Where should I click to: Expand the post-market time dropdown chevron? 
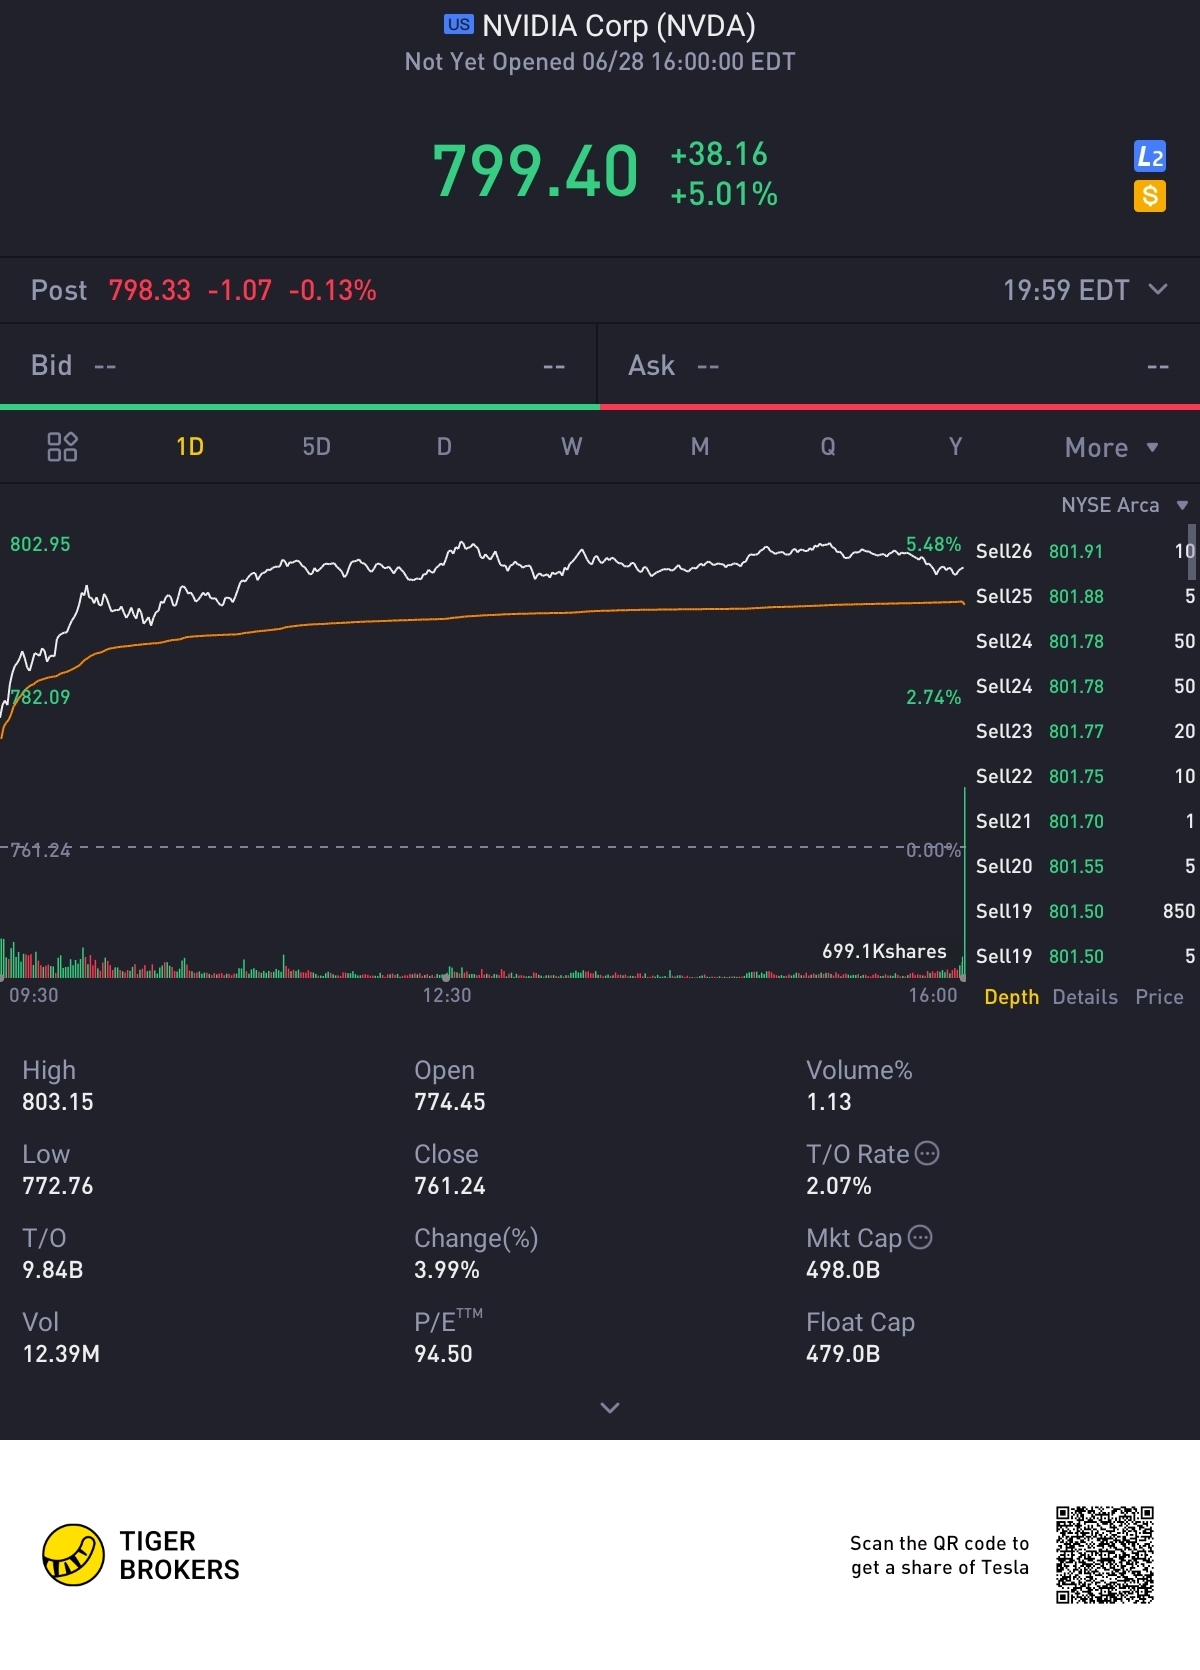[x=1158, y=290]
